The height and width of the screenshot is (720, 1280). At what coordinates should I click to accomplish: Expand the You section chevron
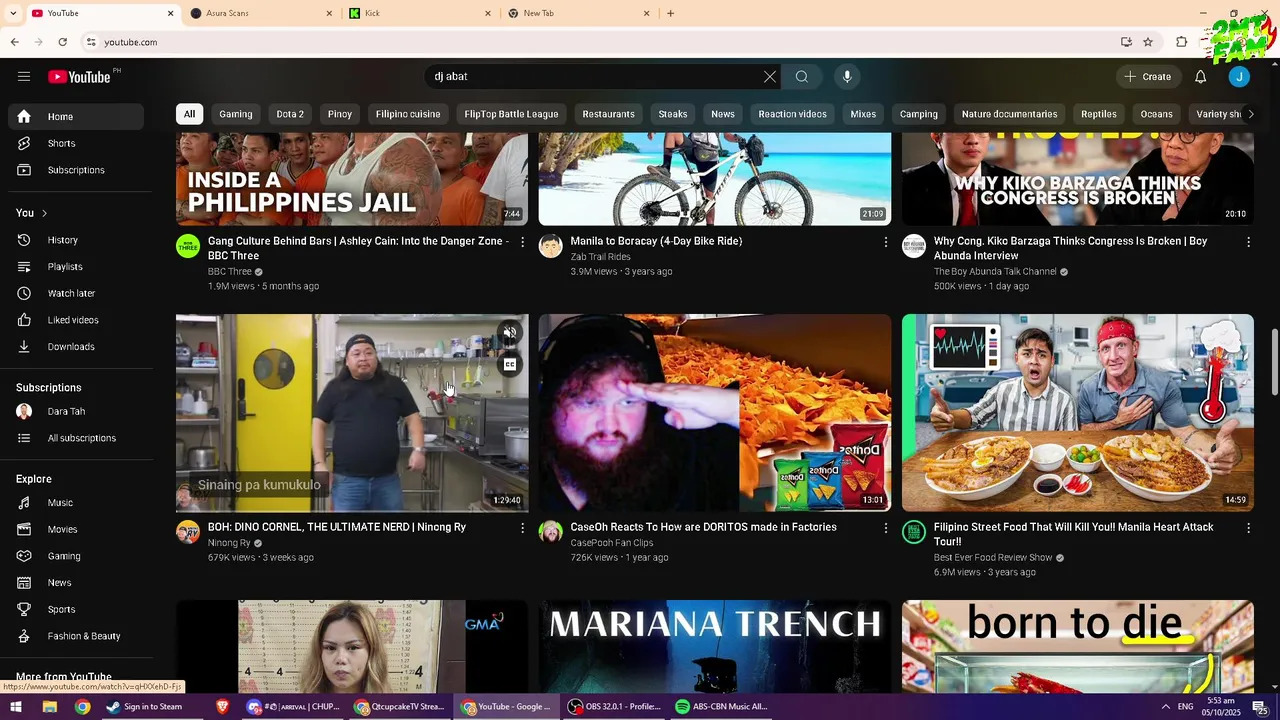pos(44,213)
